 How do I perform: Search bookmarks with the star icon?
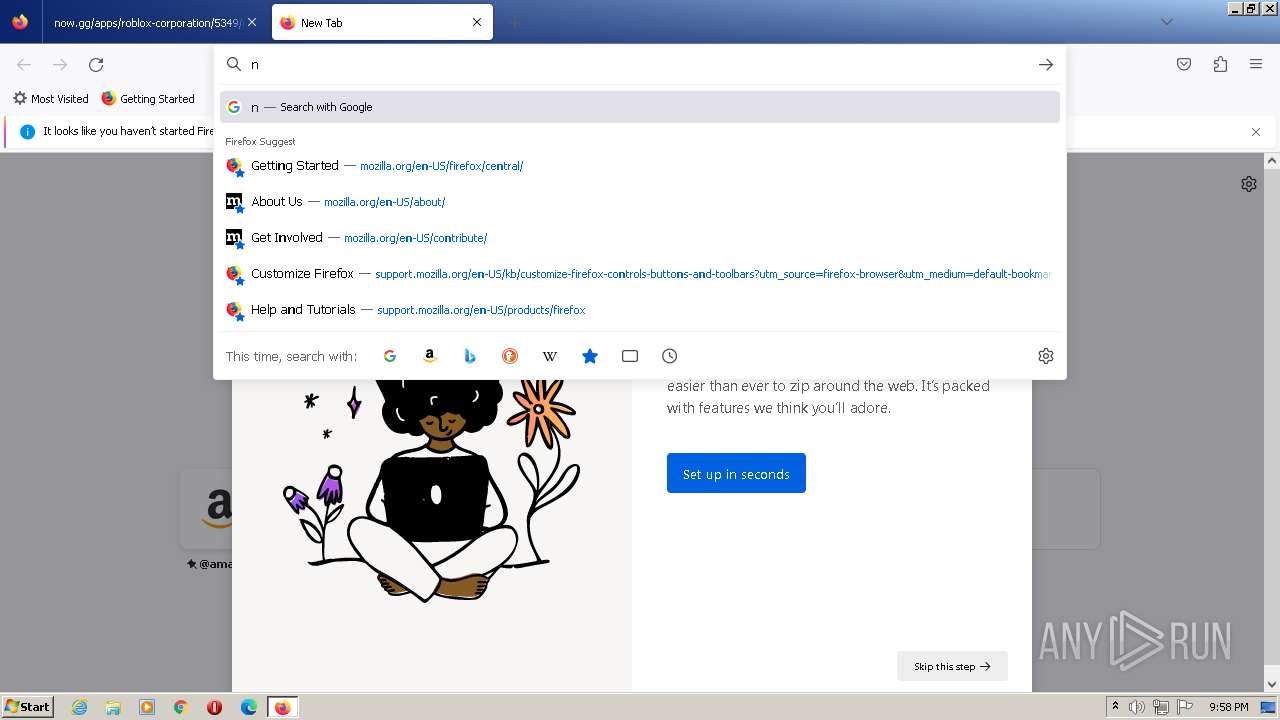click(x=590, y=356)
